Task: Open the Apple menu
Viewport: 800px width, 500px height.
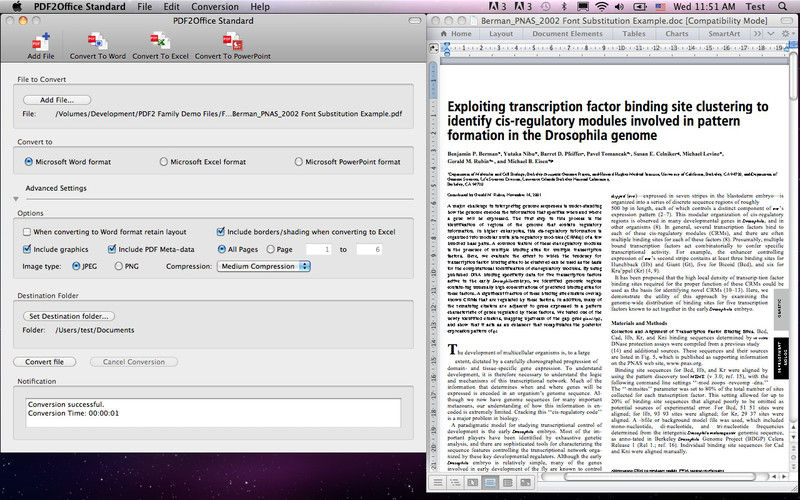Action: [x=16, y=7]
